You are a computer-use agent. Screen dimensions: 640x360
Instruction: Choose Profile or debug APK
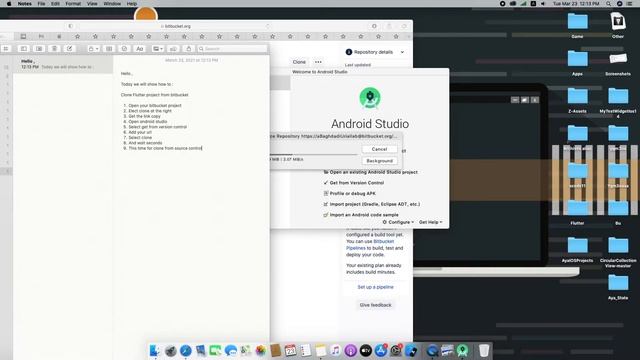click(x=349, y=193)
